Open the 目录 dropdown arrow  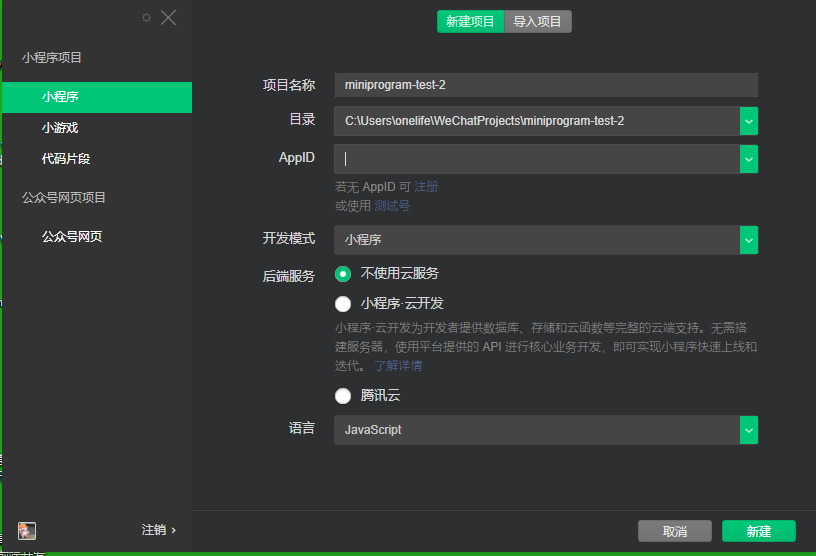click(x=748, y=121)
